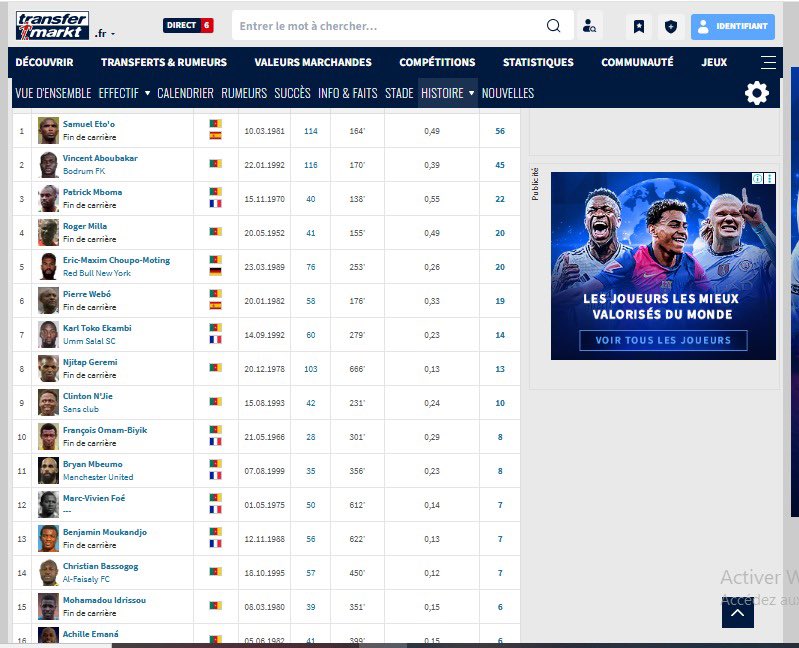Go to VUE D'ENSEMBLE tab

pyautogui.click(x=53, y=93)
